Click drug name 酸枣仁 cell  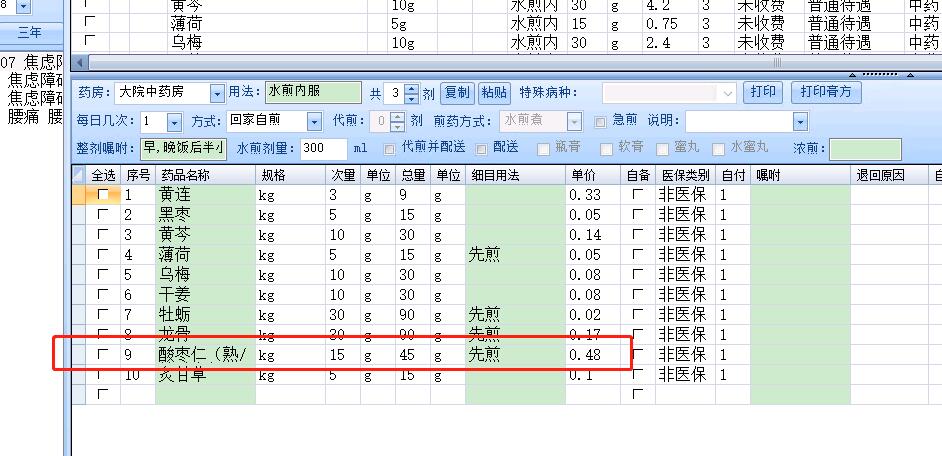203,354
